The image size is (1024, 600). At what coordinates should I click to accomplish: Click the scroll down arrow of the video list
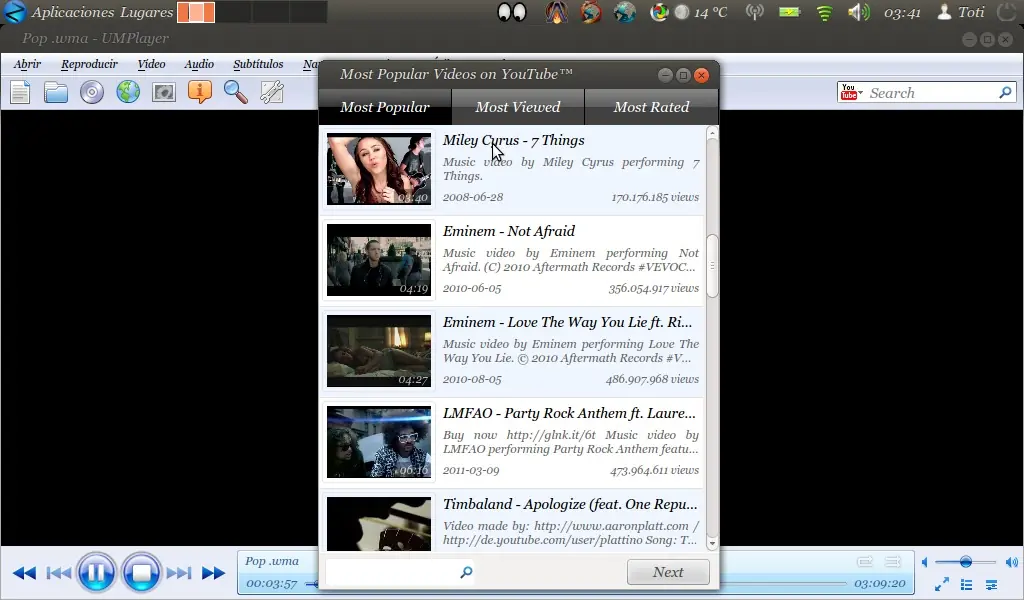[712, 543]
